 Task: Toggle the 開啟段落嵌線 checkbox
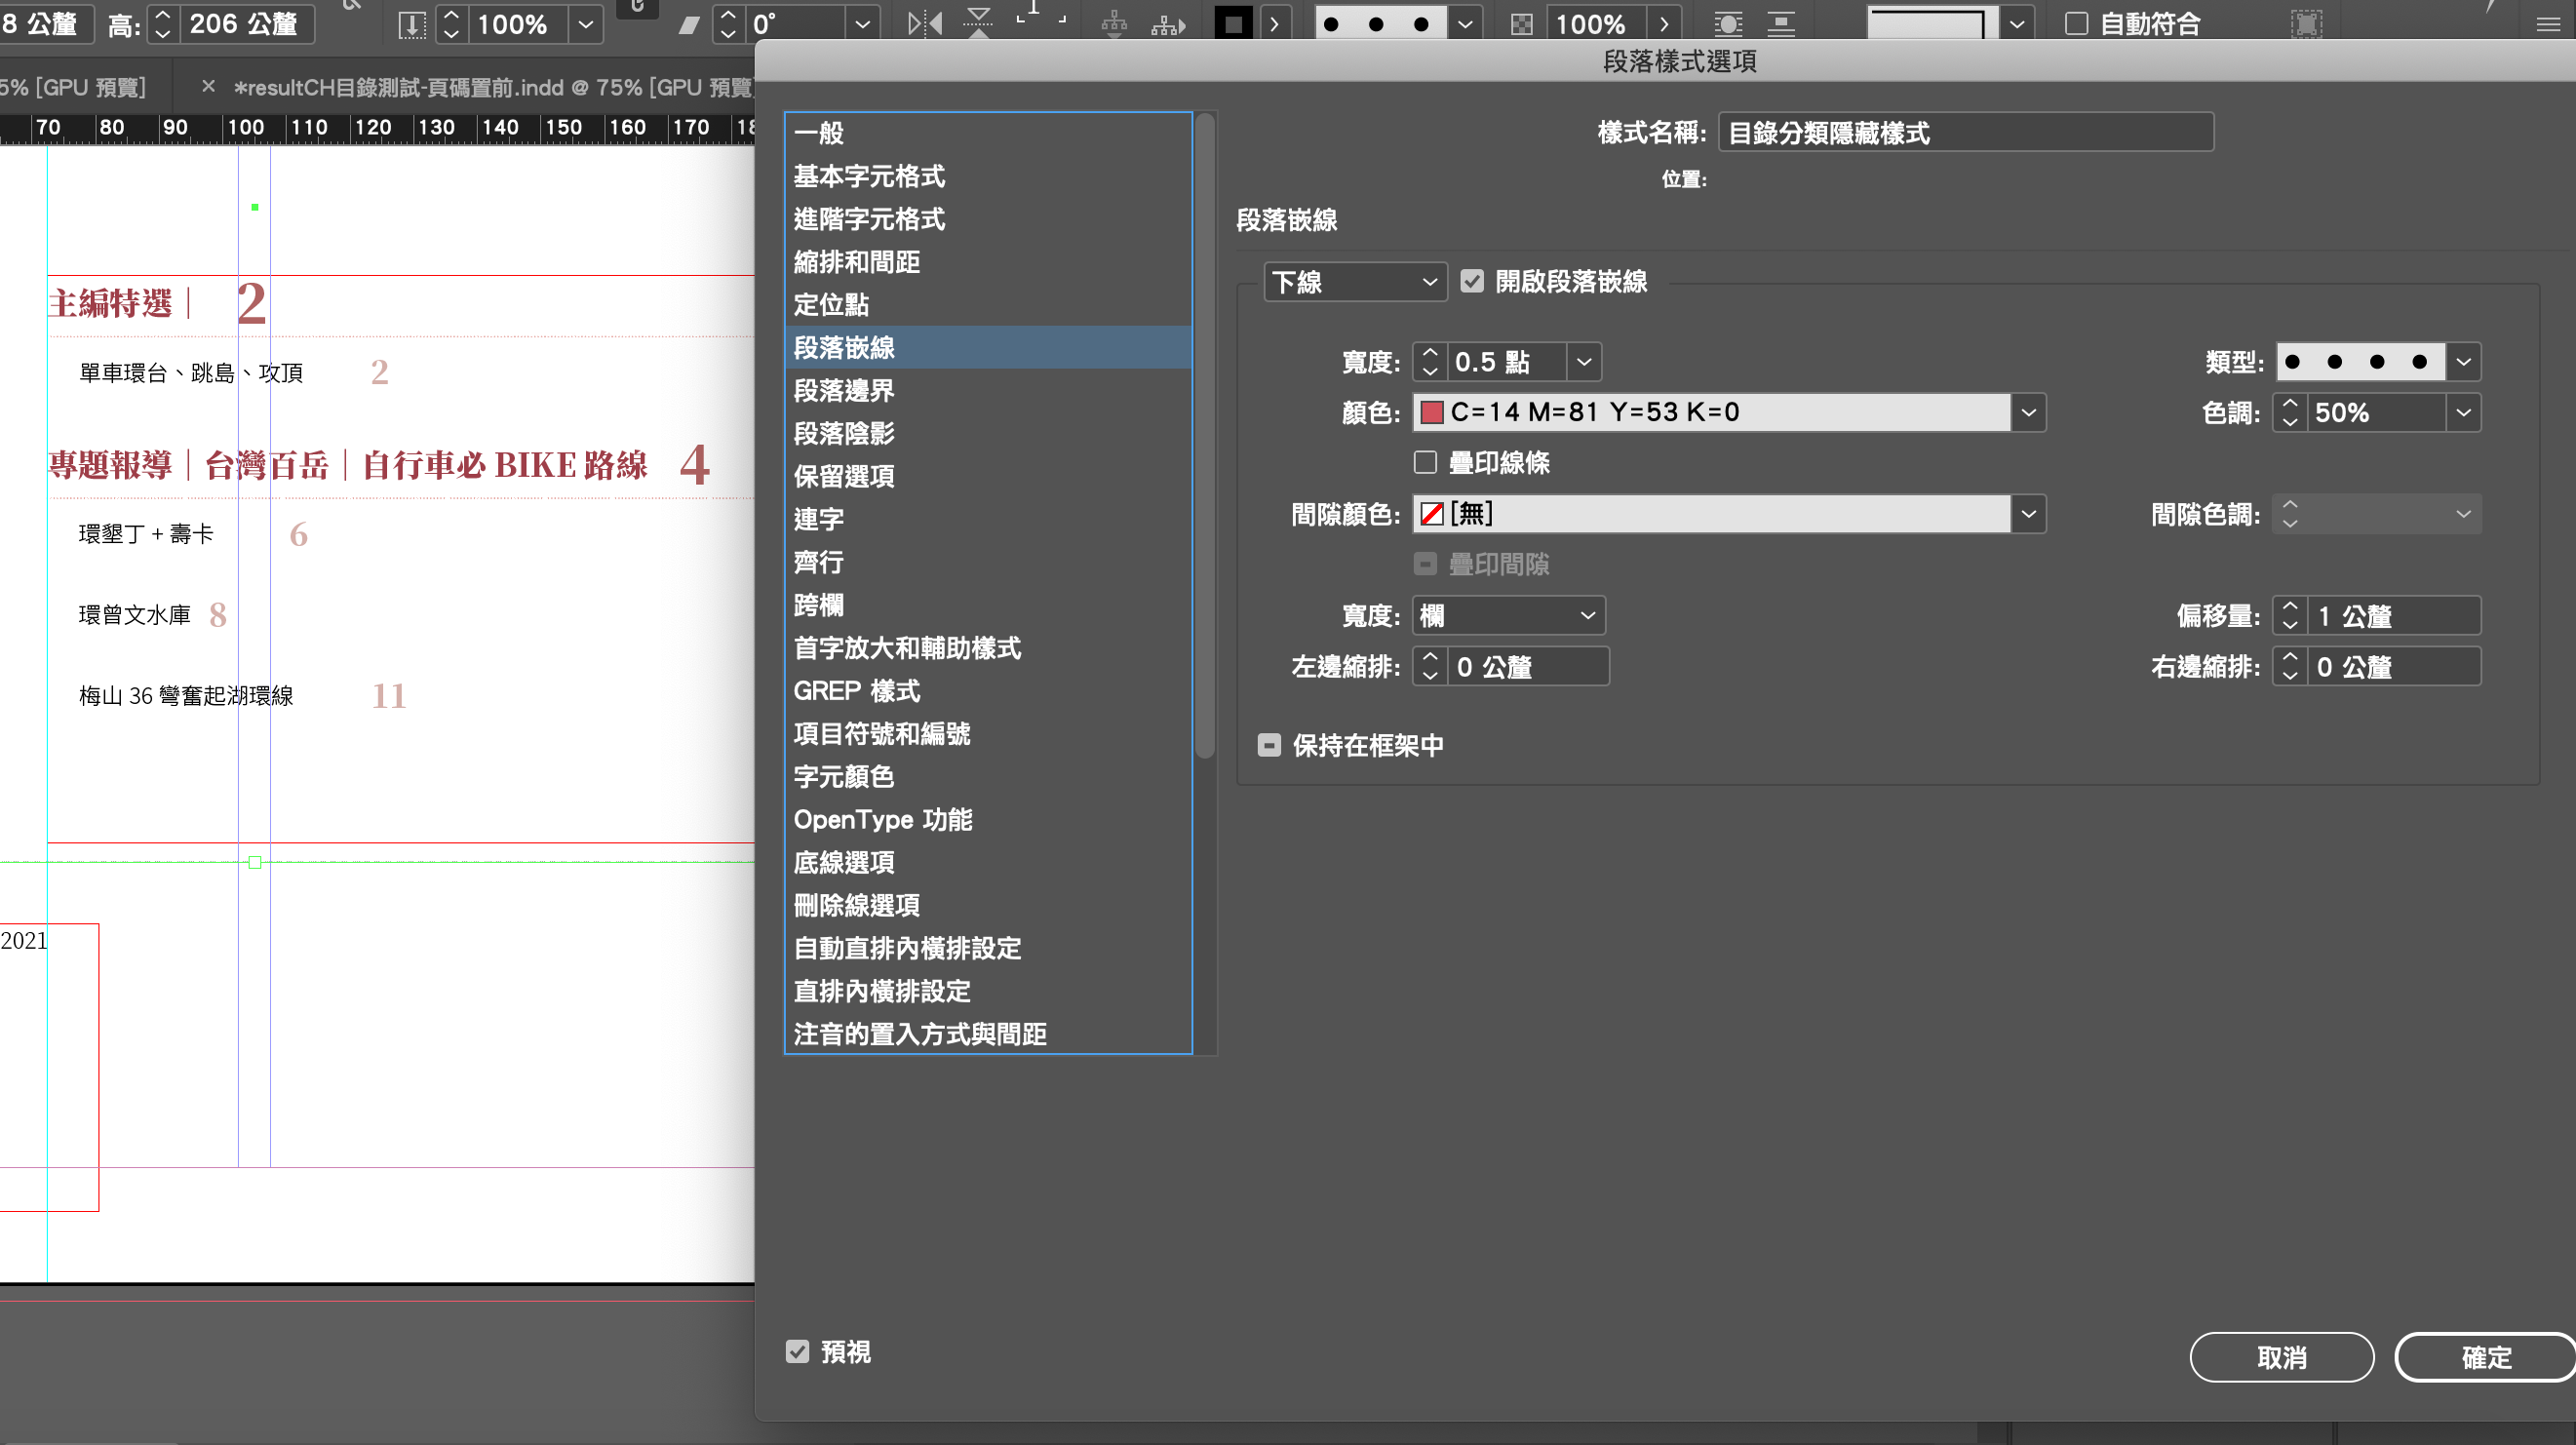(x=1472, y=281)
